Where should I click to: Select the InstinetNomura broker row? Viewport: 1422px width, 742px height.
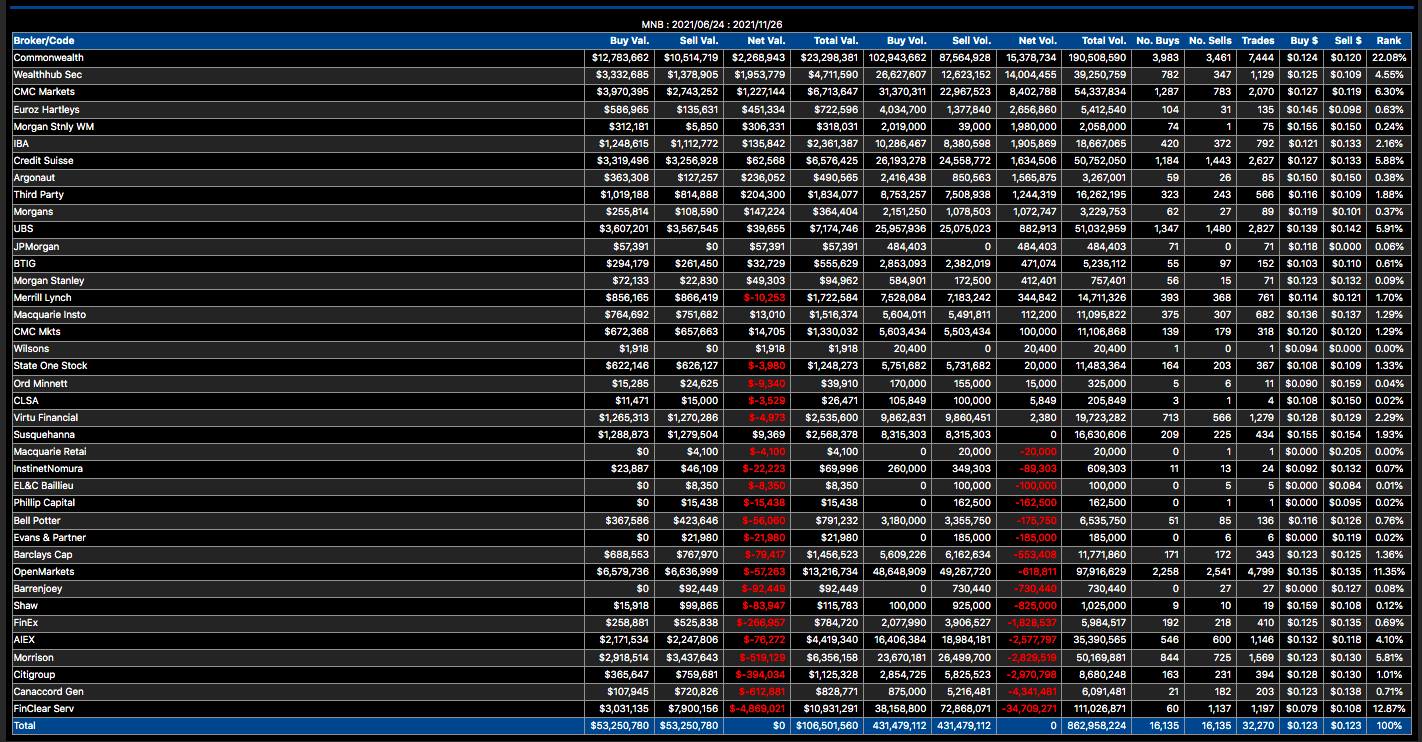[x=711, y=468]
